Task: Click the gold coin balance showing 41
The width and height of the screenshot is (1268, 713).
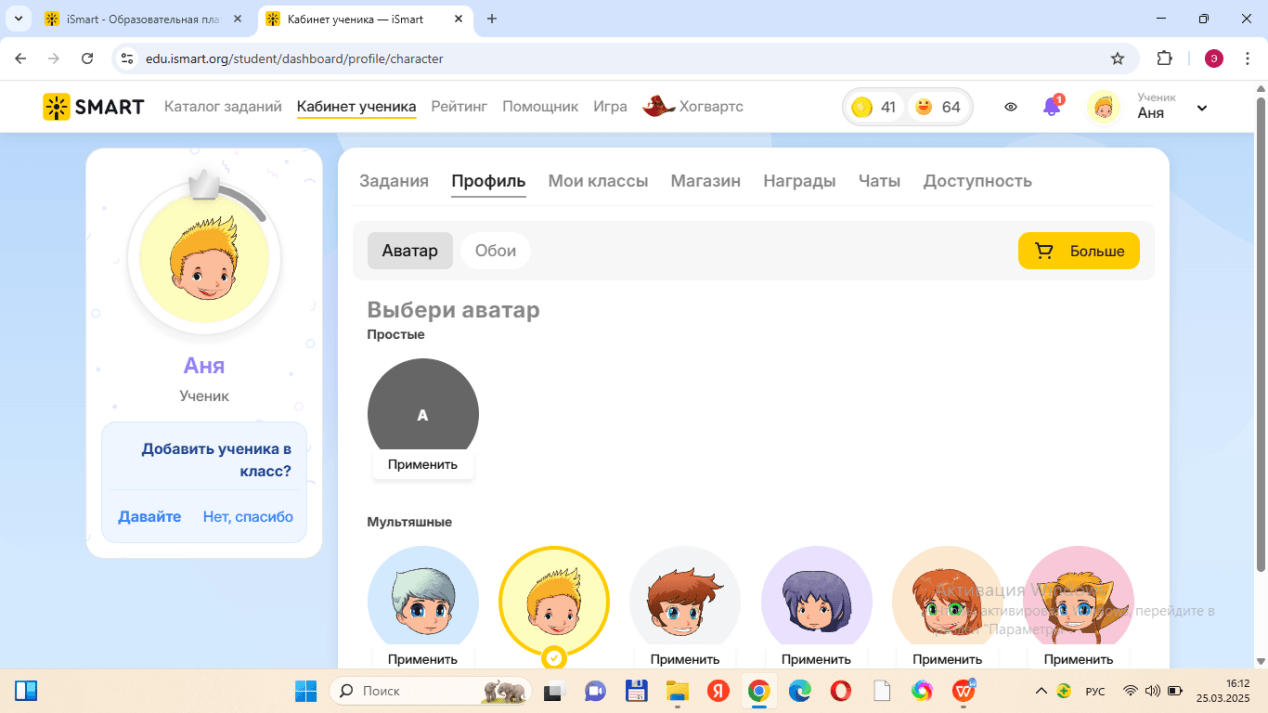Action: click(874, 107)
